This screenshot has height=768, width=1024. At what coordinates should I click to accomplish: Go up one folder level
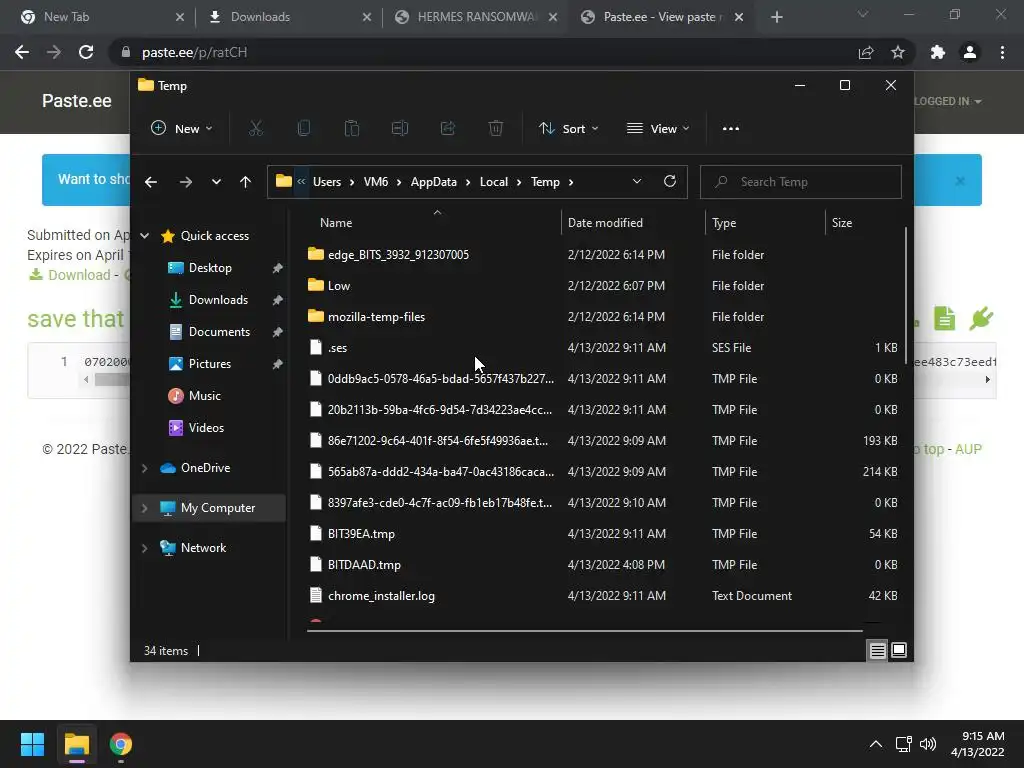[x=245, y=182]
